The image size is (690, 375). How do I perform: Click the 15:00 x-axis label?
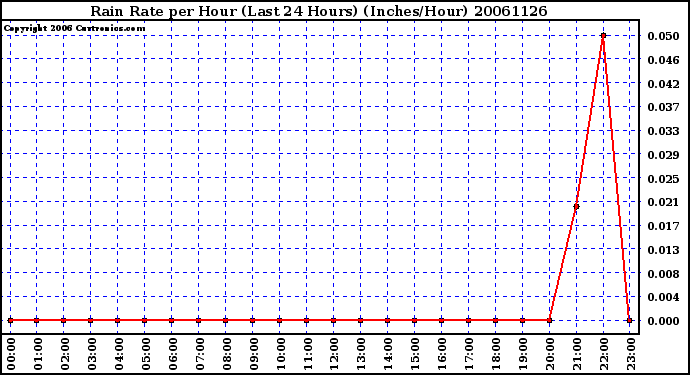coord(415,354)
